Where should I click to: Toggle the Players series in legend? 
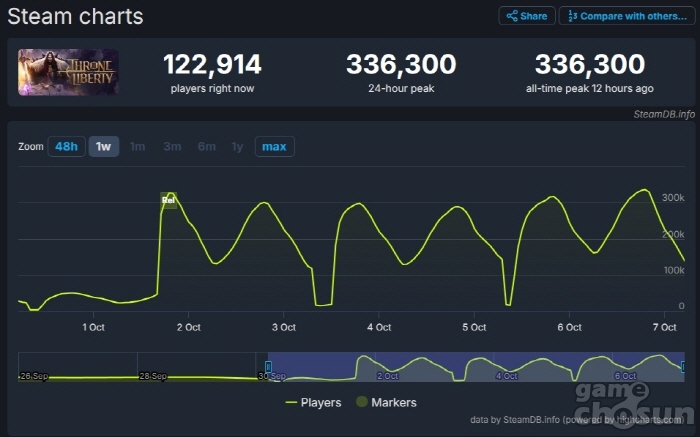click(313, 403)
